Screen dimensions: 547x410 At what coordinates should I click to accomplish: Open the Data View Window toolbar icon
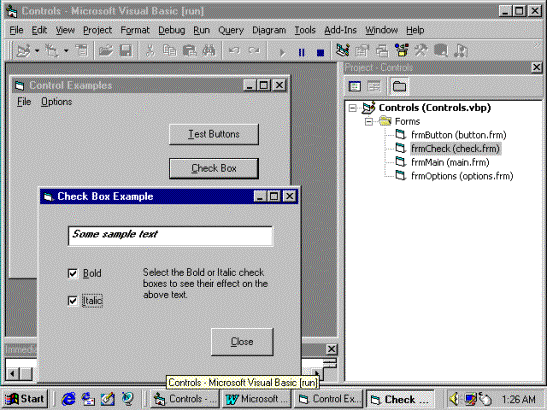point(441,51)
